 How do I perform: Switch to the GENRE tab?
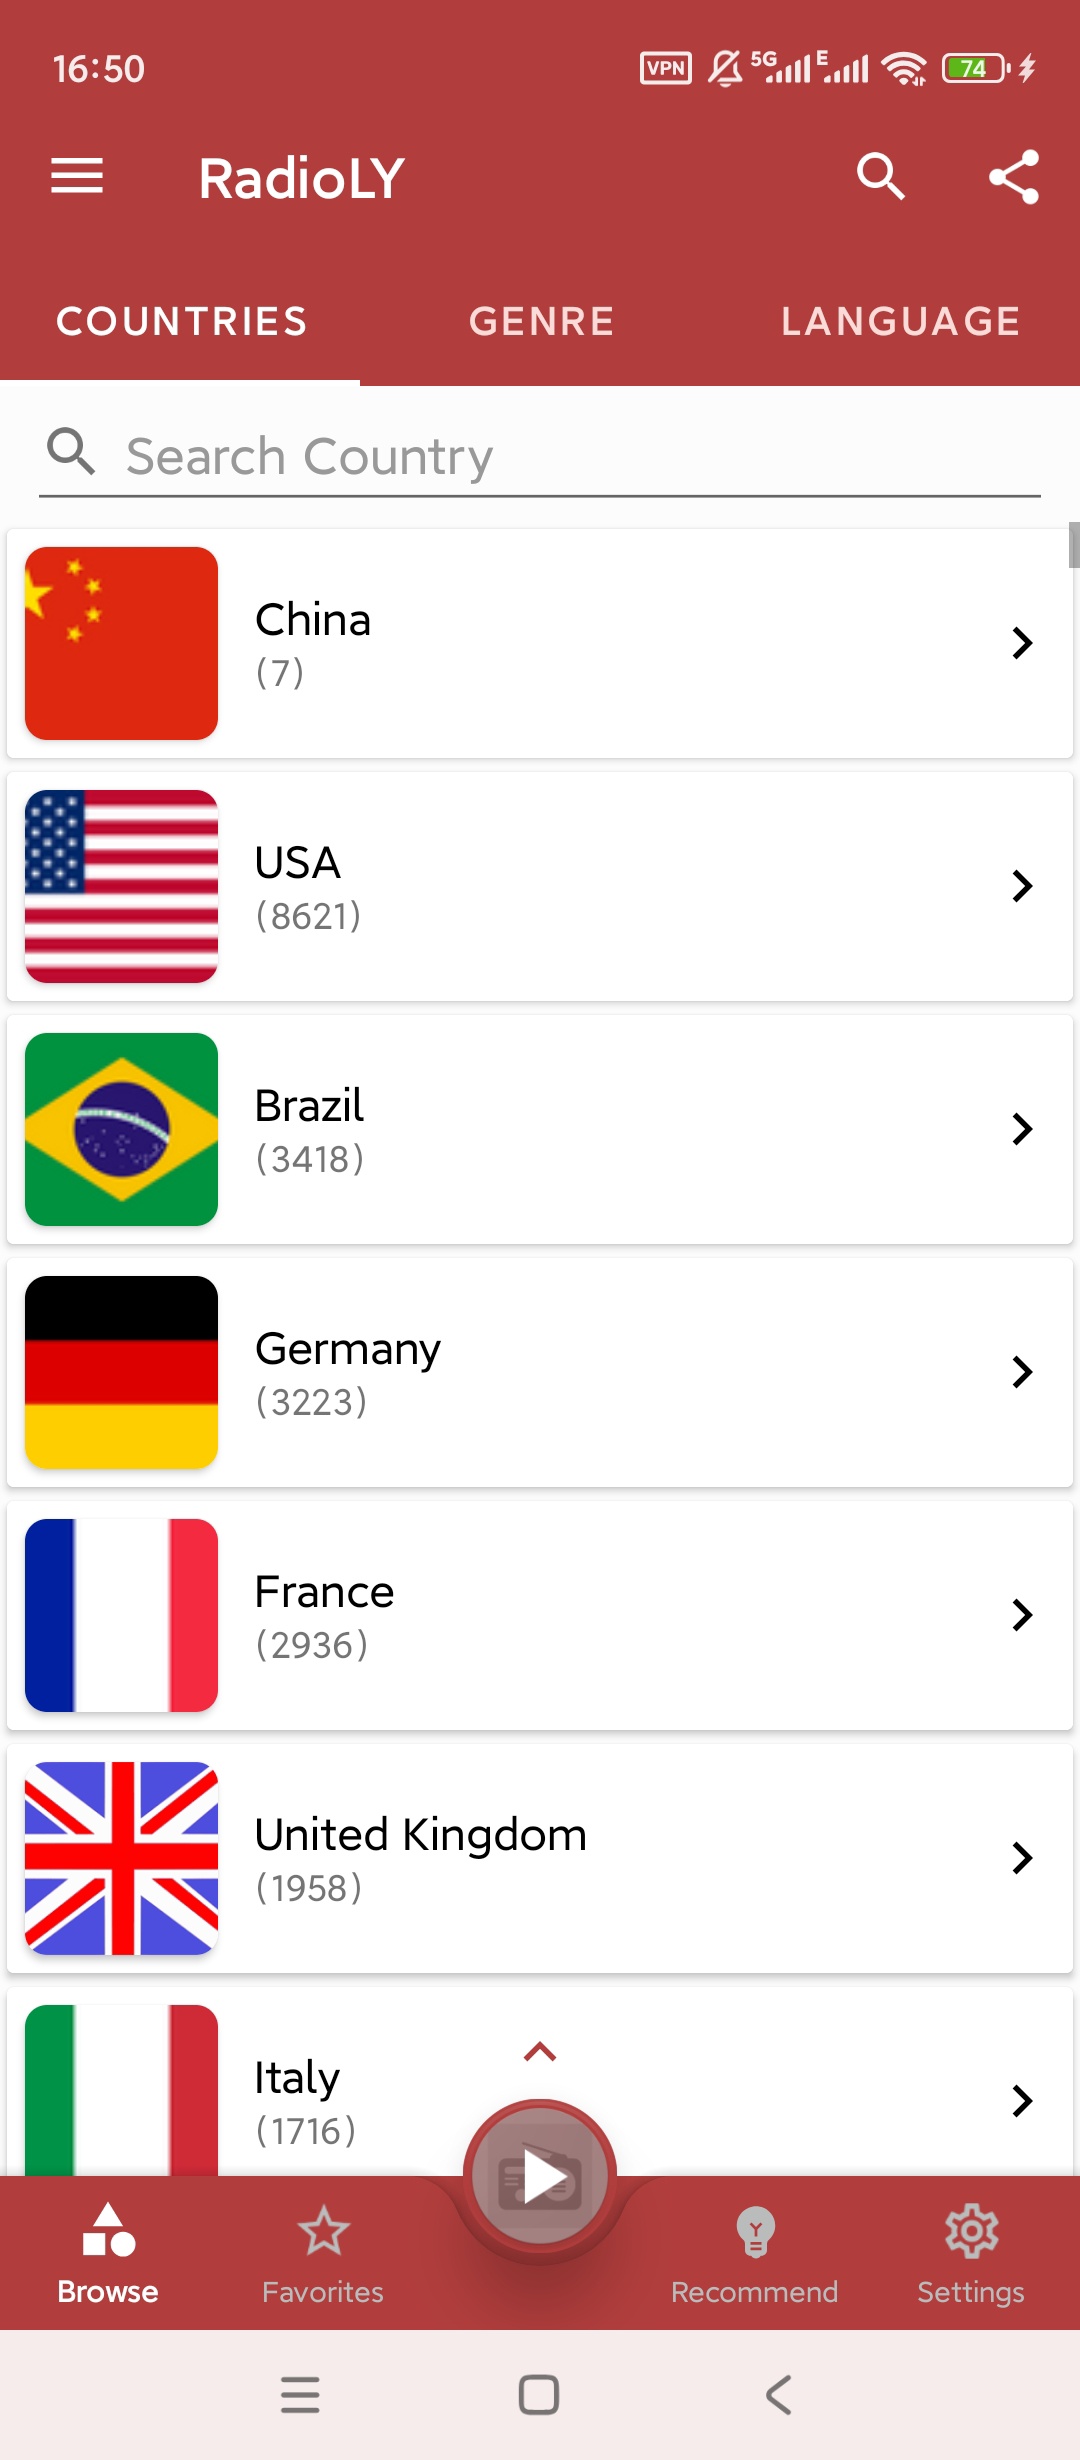[x=541, y=322]
